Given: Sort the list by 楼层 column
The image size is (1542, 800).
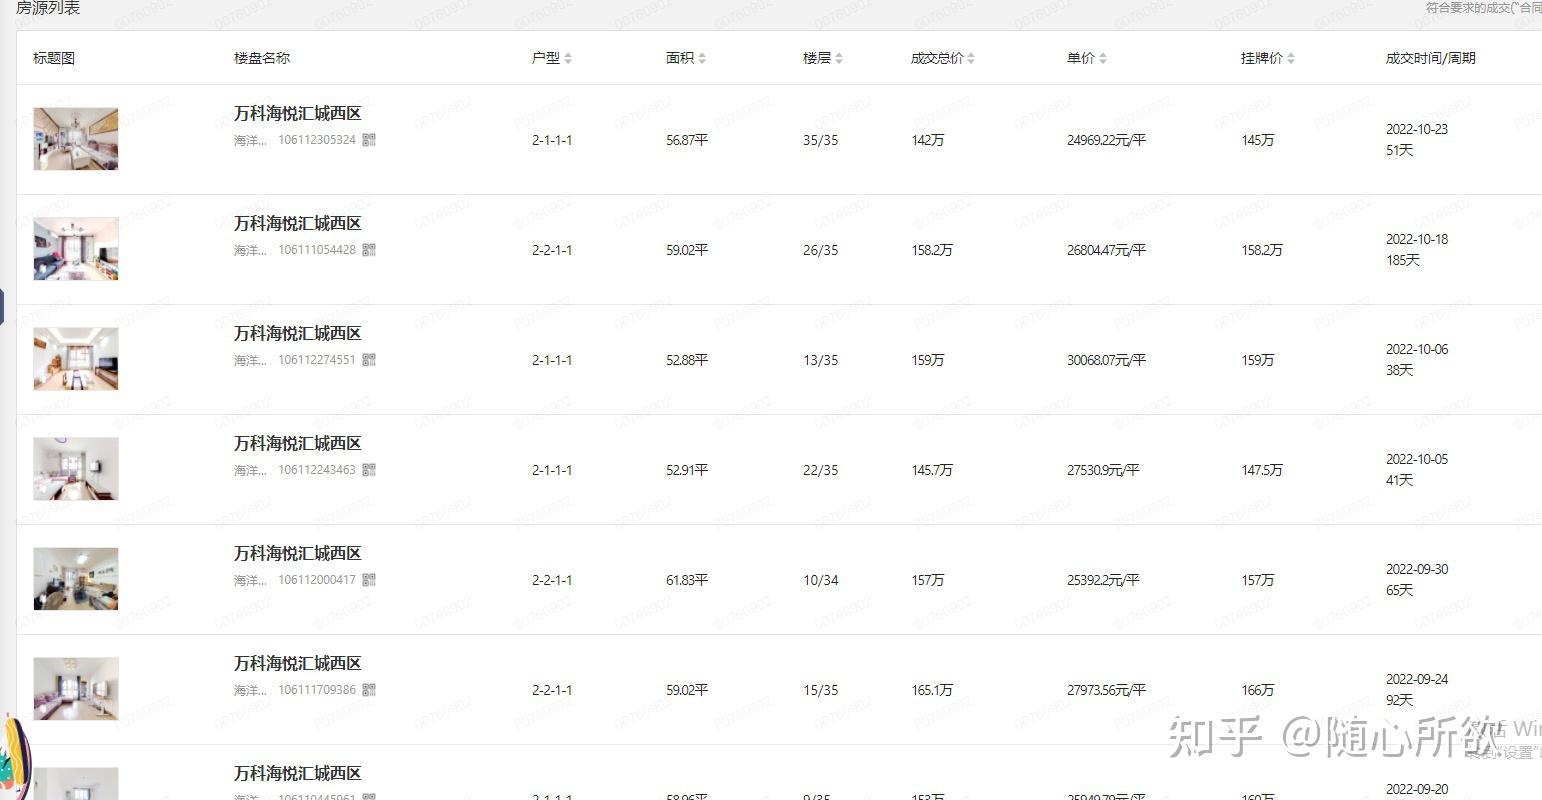Looking at the screenshot, I should 839,59.
